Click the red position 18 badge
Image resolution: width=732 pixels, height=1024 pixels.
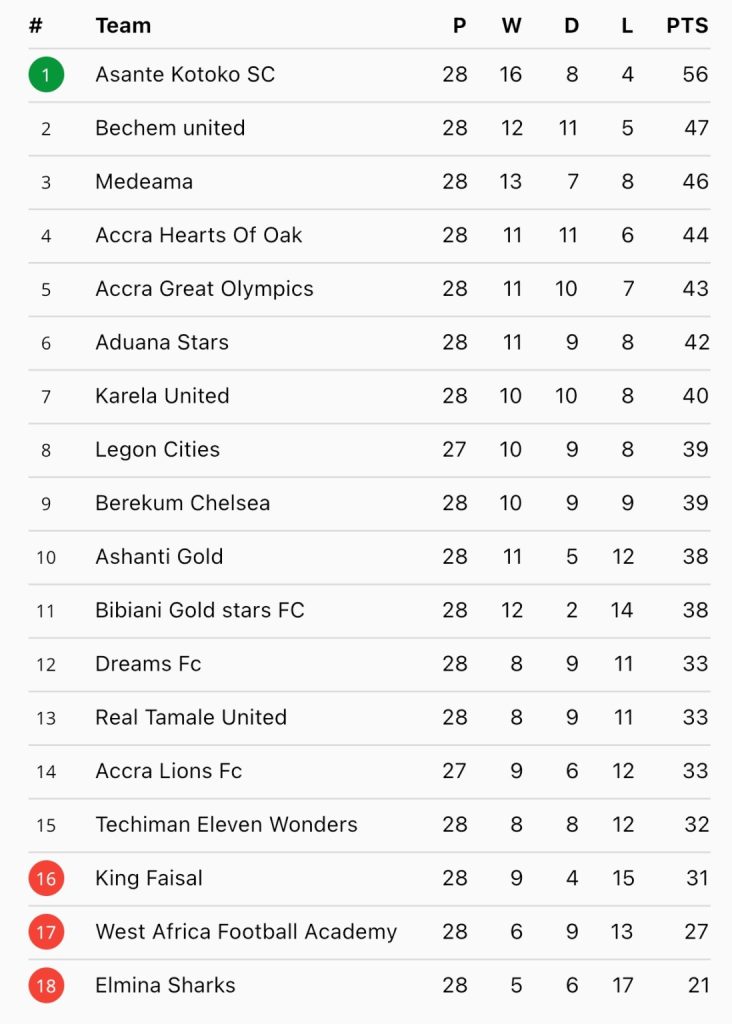pos(46,985)
